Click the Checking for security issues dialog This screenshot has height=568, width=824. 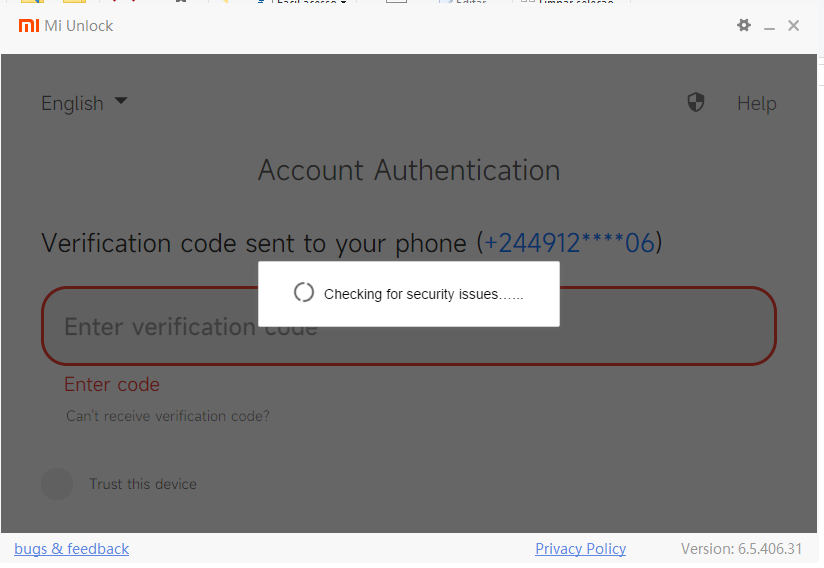(x=409, y=294)
